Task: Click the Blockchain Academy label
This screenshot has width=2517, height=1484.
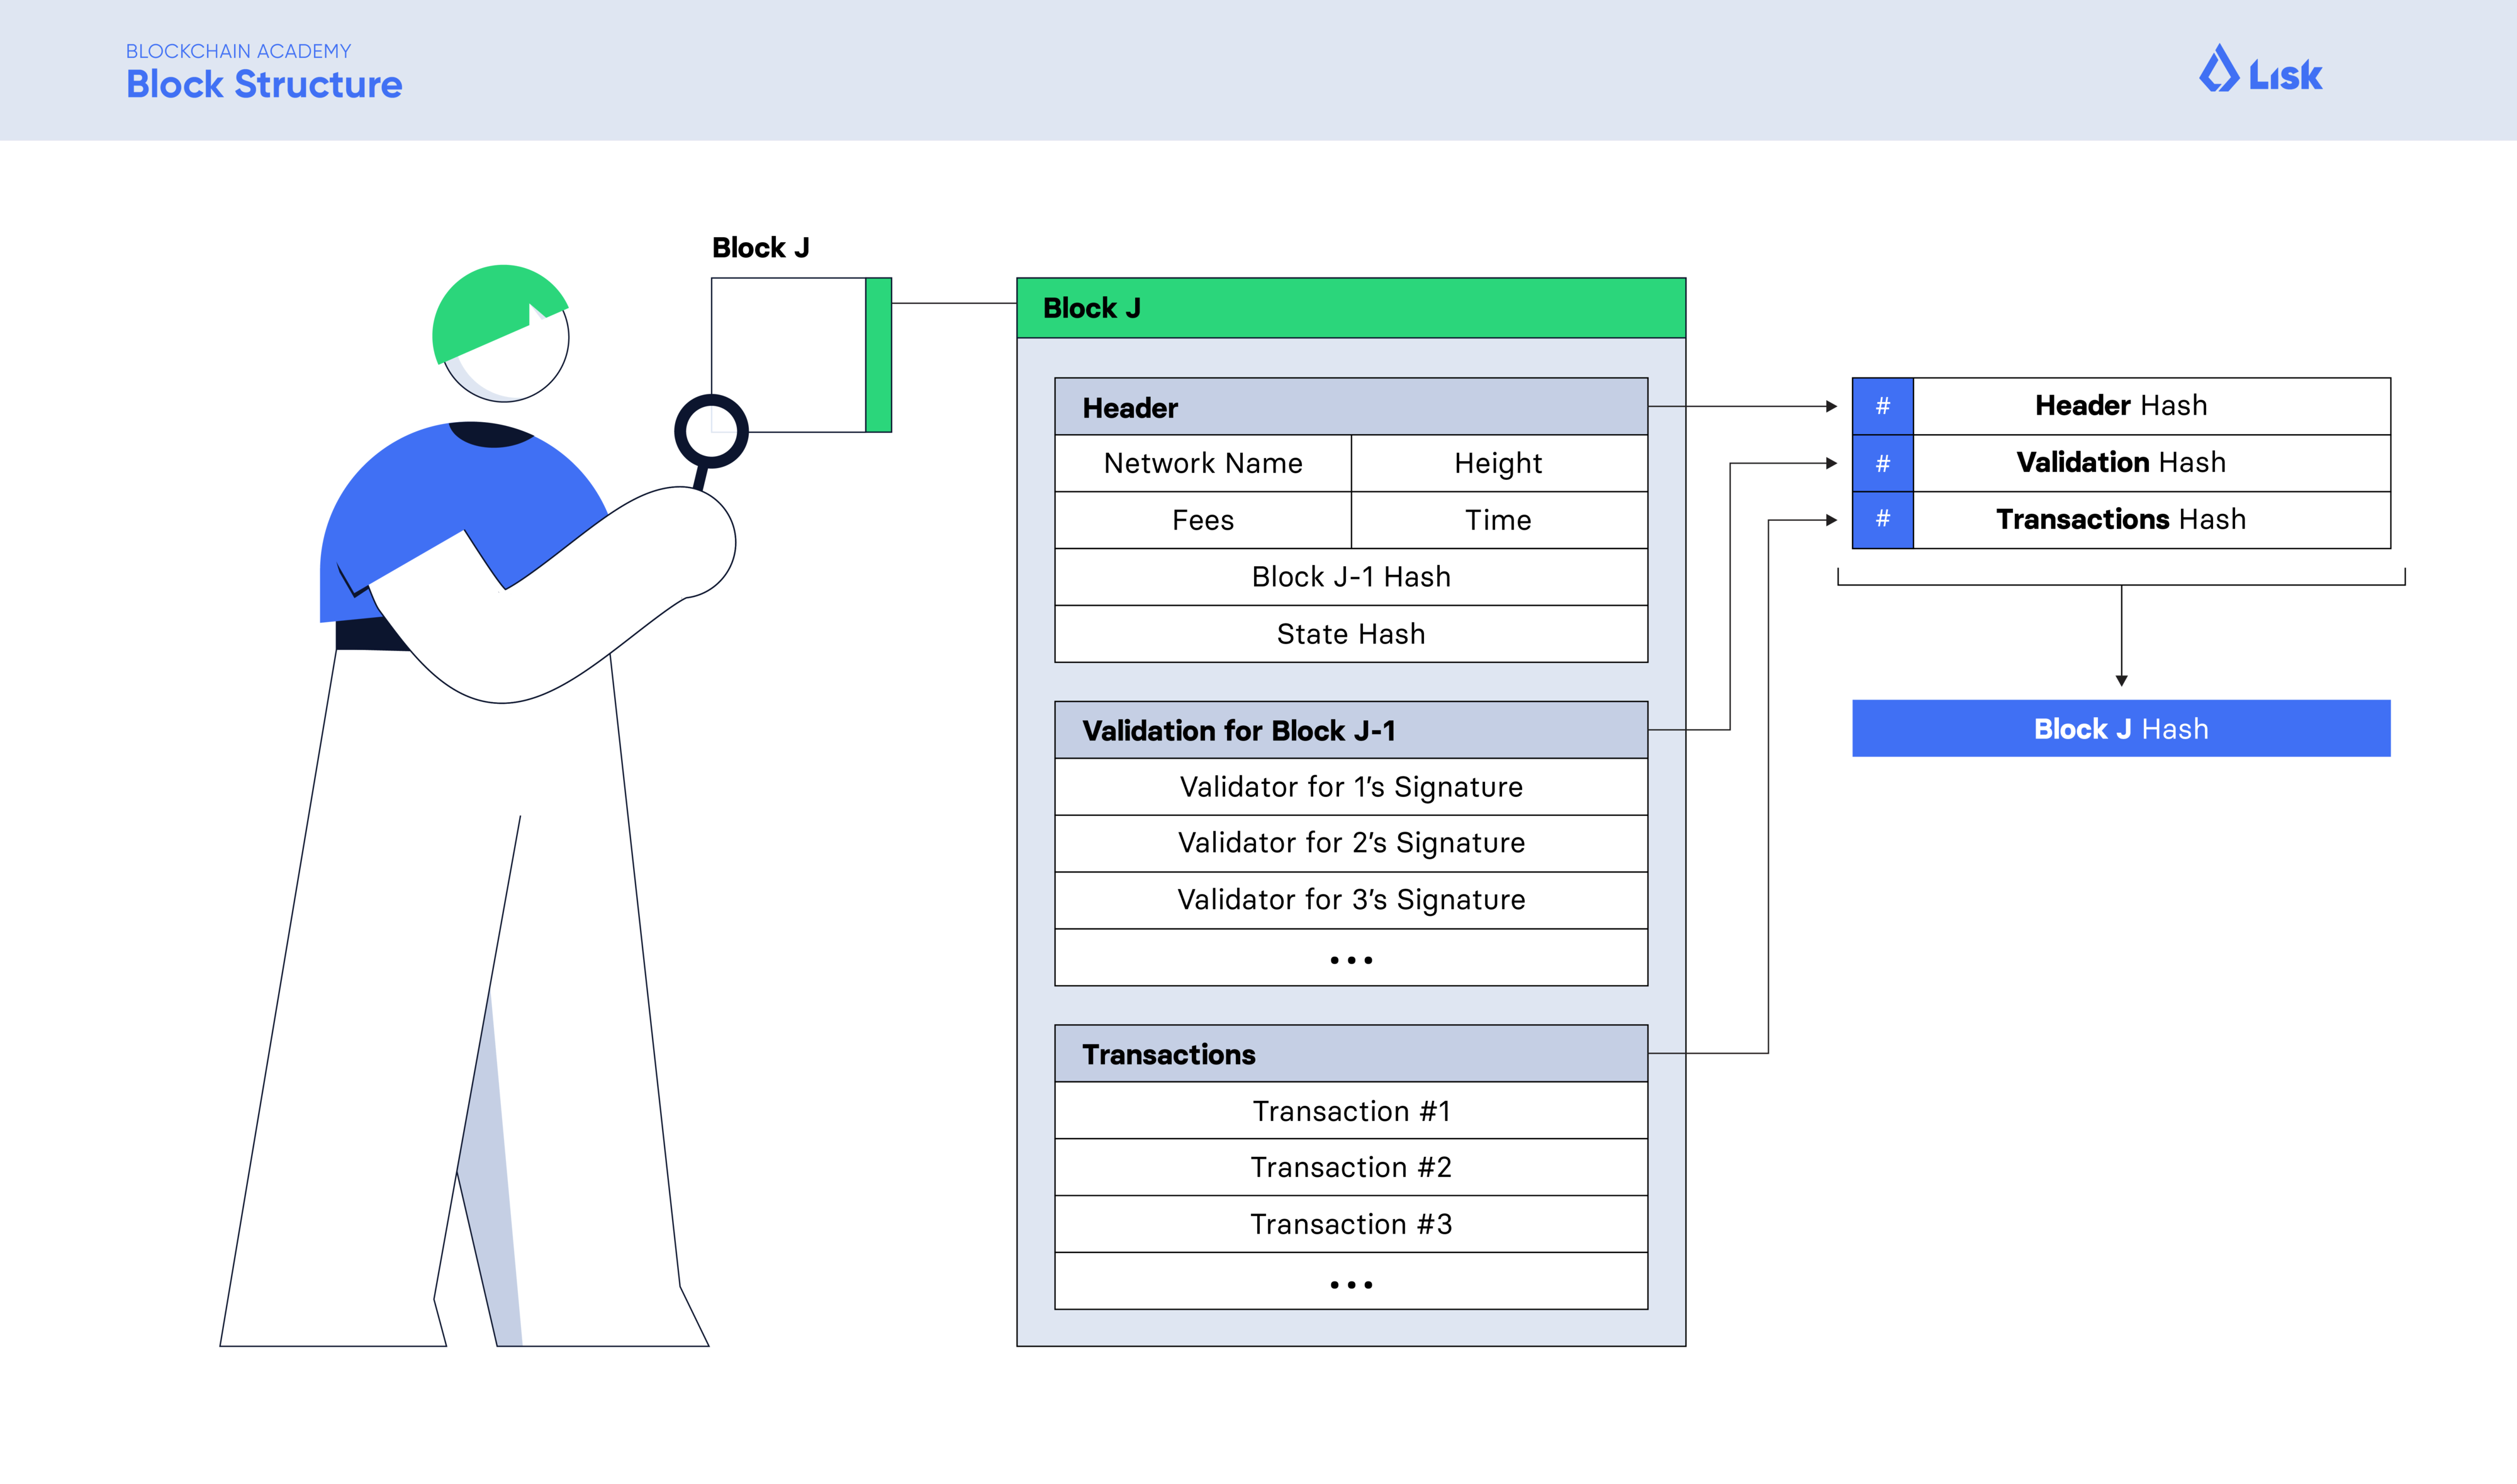Action: (x=238, y=51)
